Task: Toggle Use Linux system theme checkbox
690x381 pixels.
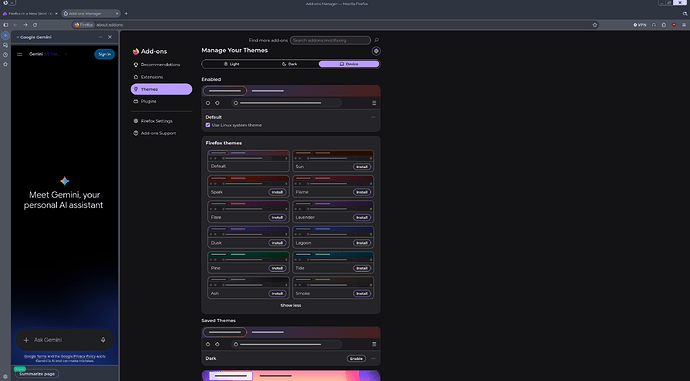Action: 208,125
